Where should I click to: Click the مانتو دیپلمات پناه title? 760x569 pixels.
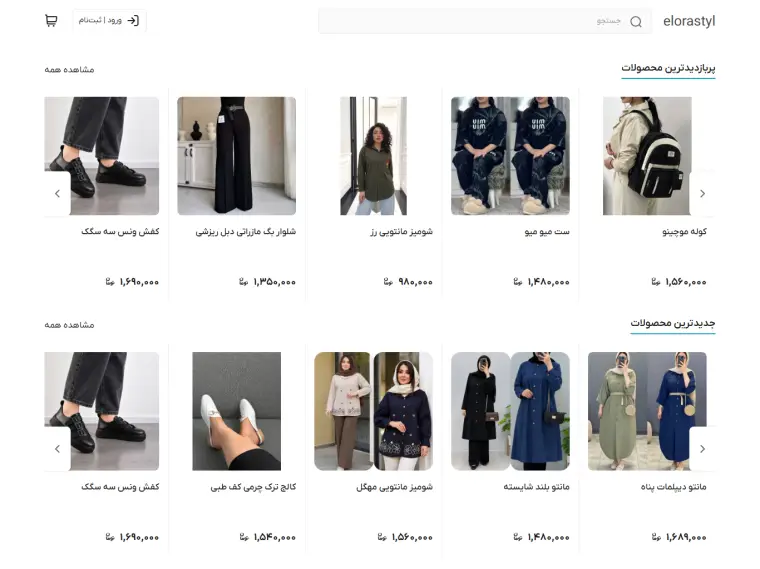[x=674, y=487]
